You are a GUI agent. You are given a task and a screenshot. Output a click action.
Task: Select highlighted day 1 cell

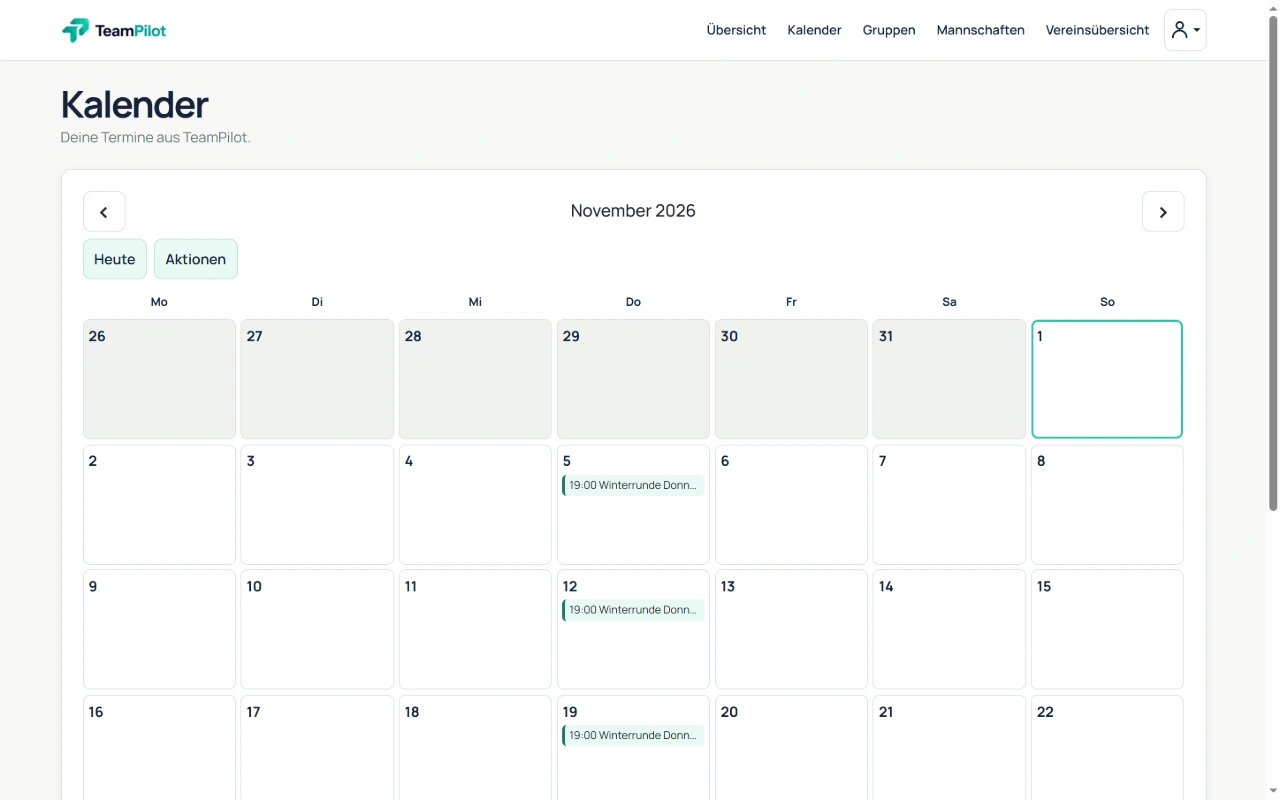pos(1107,379)
